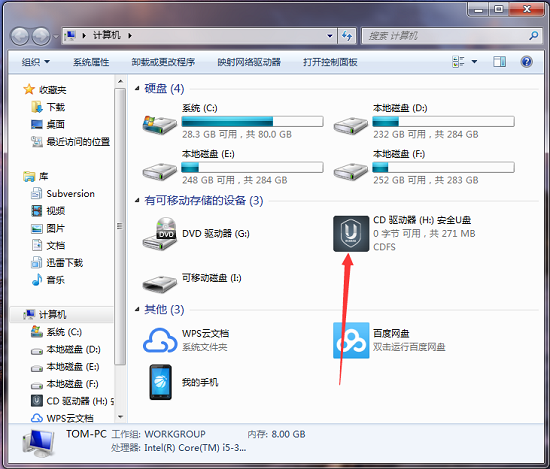The image size is (550, 469).
Task: Select the CD drive (H:) 安全U盘 icon
Action: [x=351, y=233]
